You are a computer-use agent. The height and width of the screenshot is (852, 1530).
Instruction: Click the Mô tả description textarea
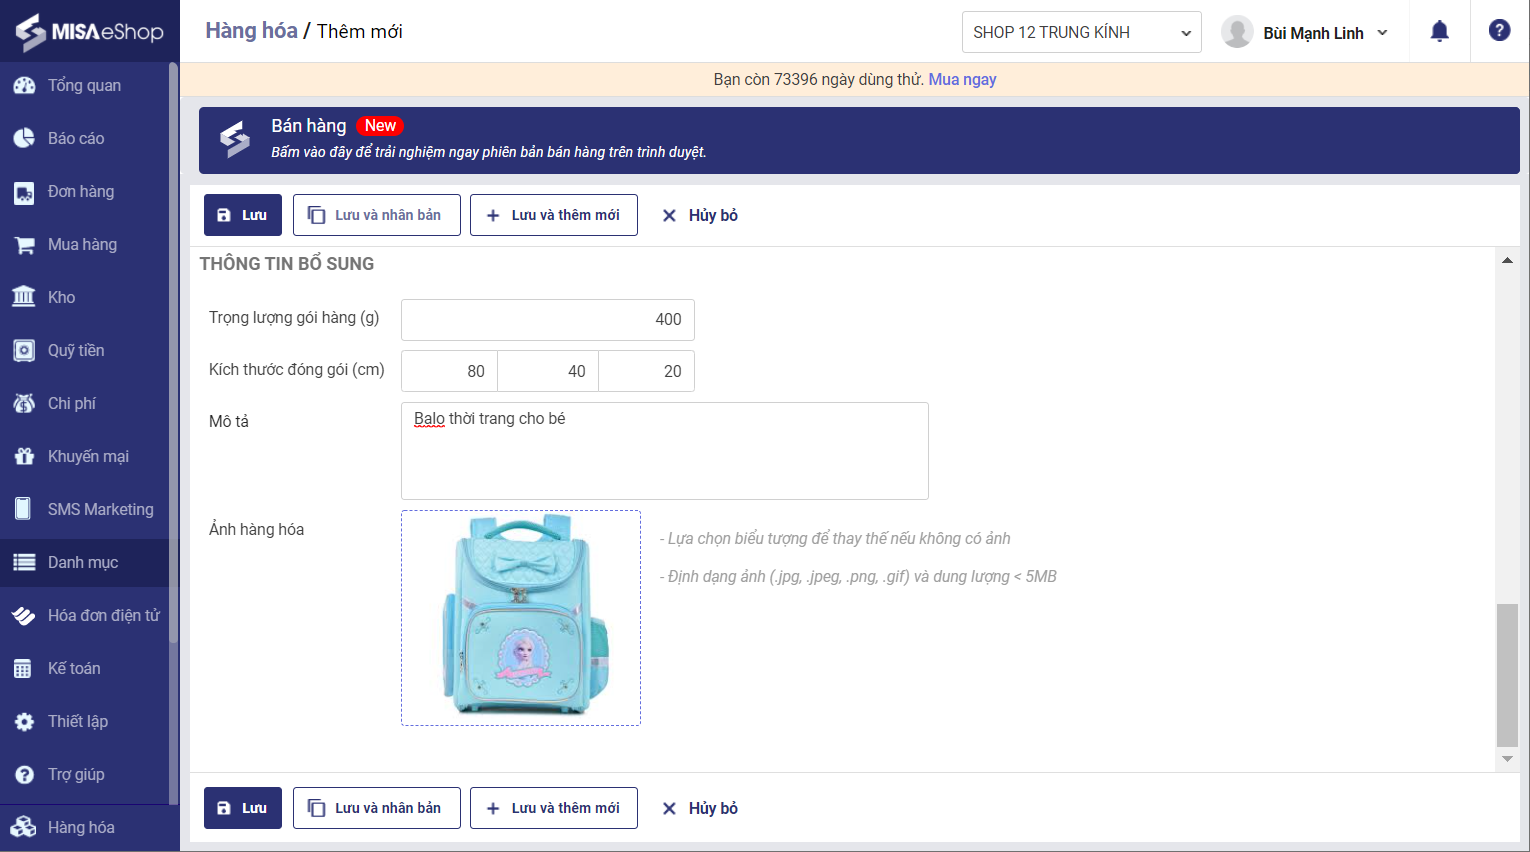pyautogui.click(x=665, y=451)
